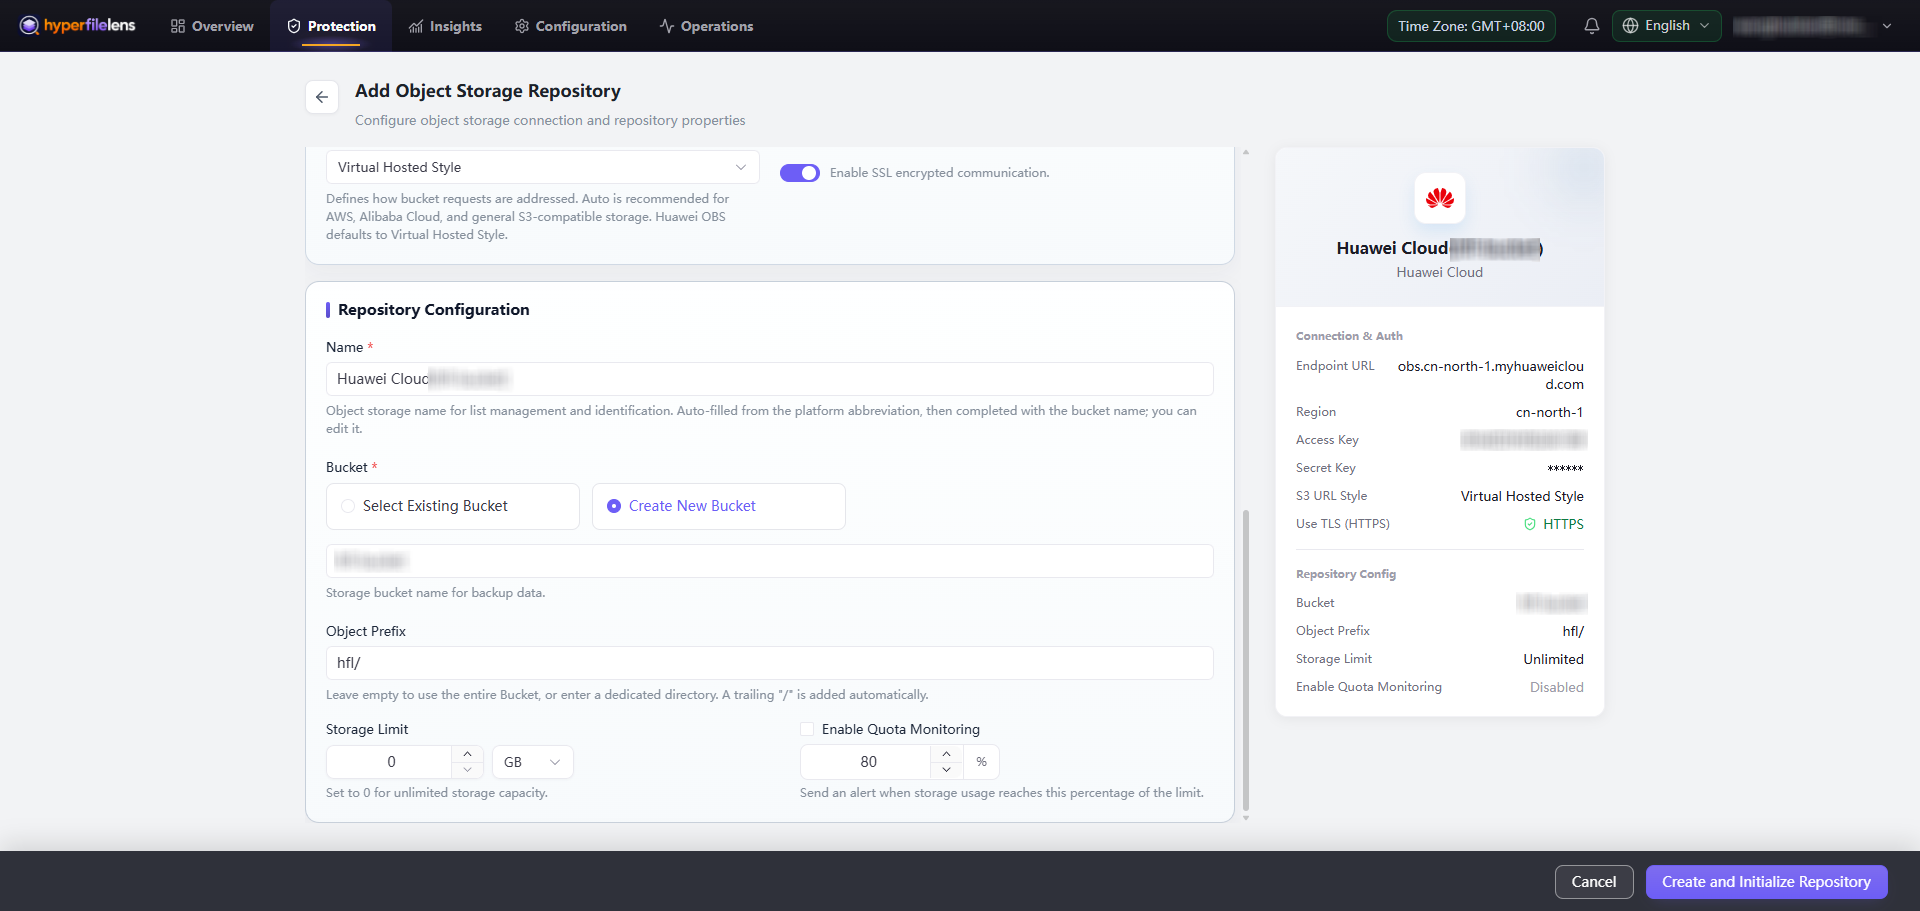Open the Virtual Hosted Style dropdown
Image resolution: width=1920 pixels, height=911 pixels.
coord(543,167)
